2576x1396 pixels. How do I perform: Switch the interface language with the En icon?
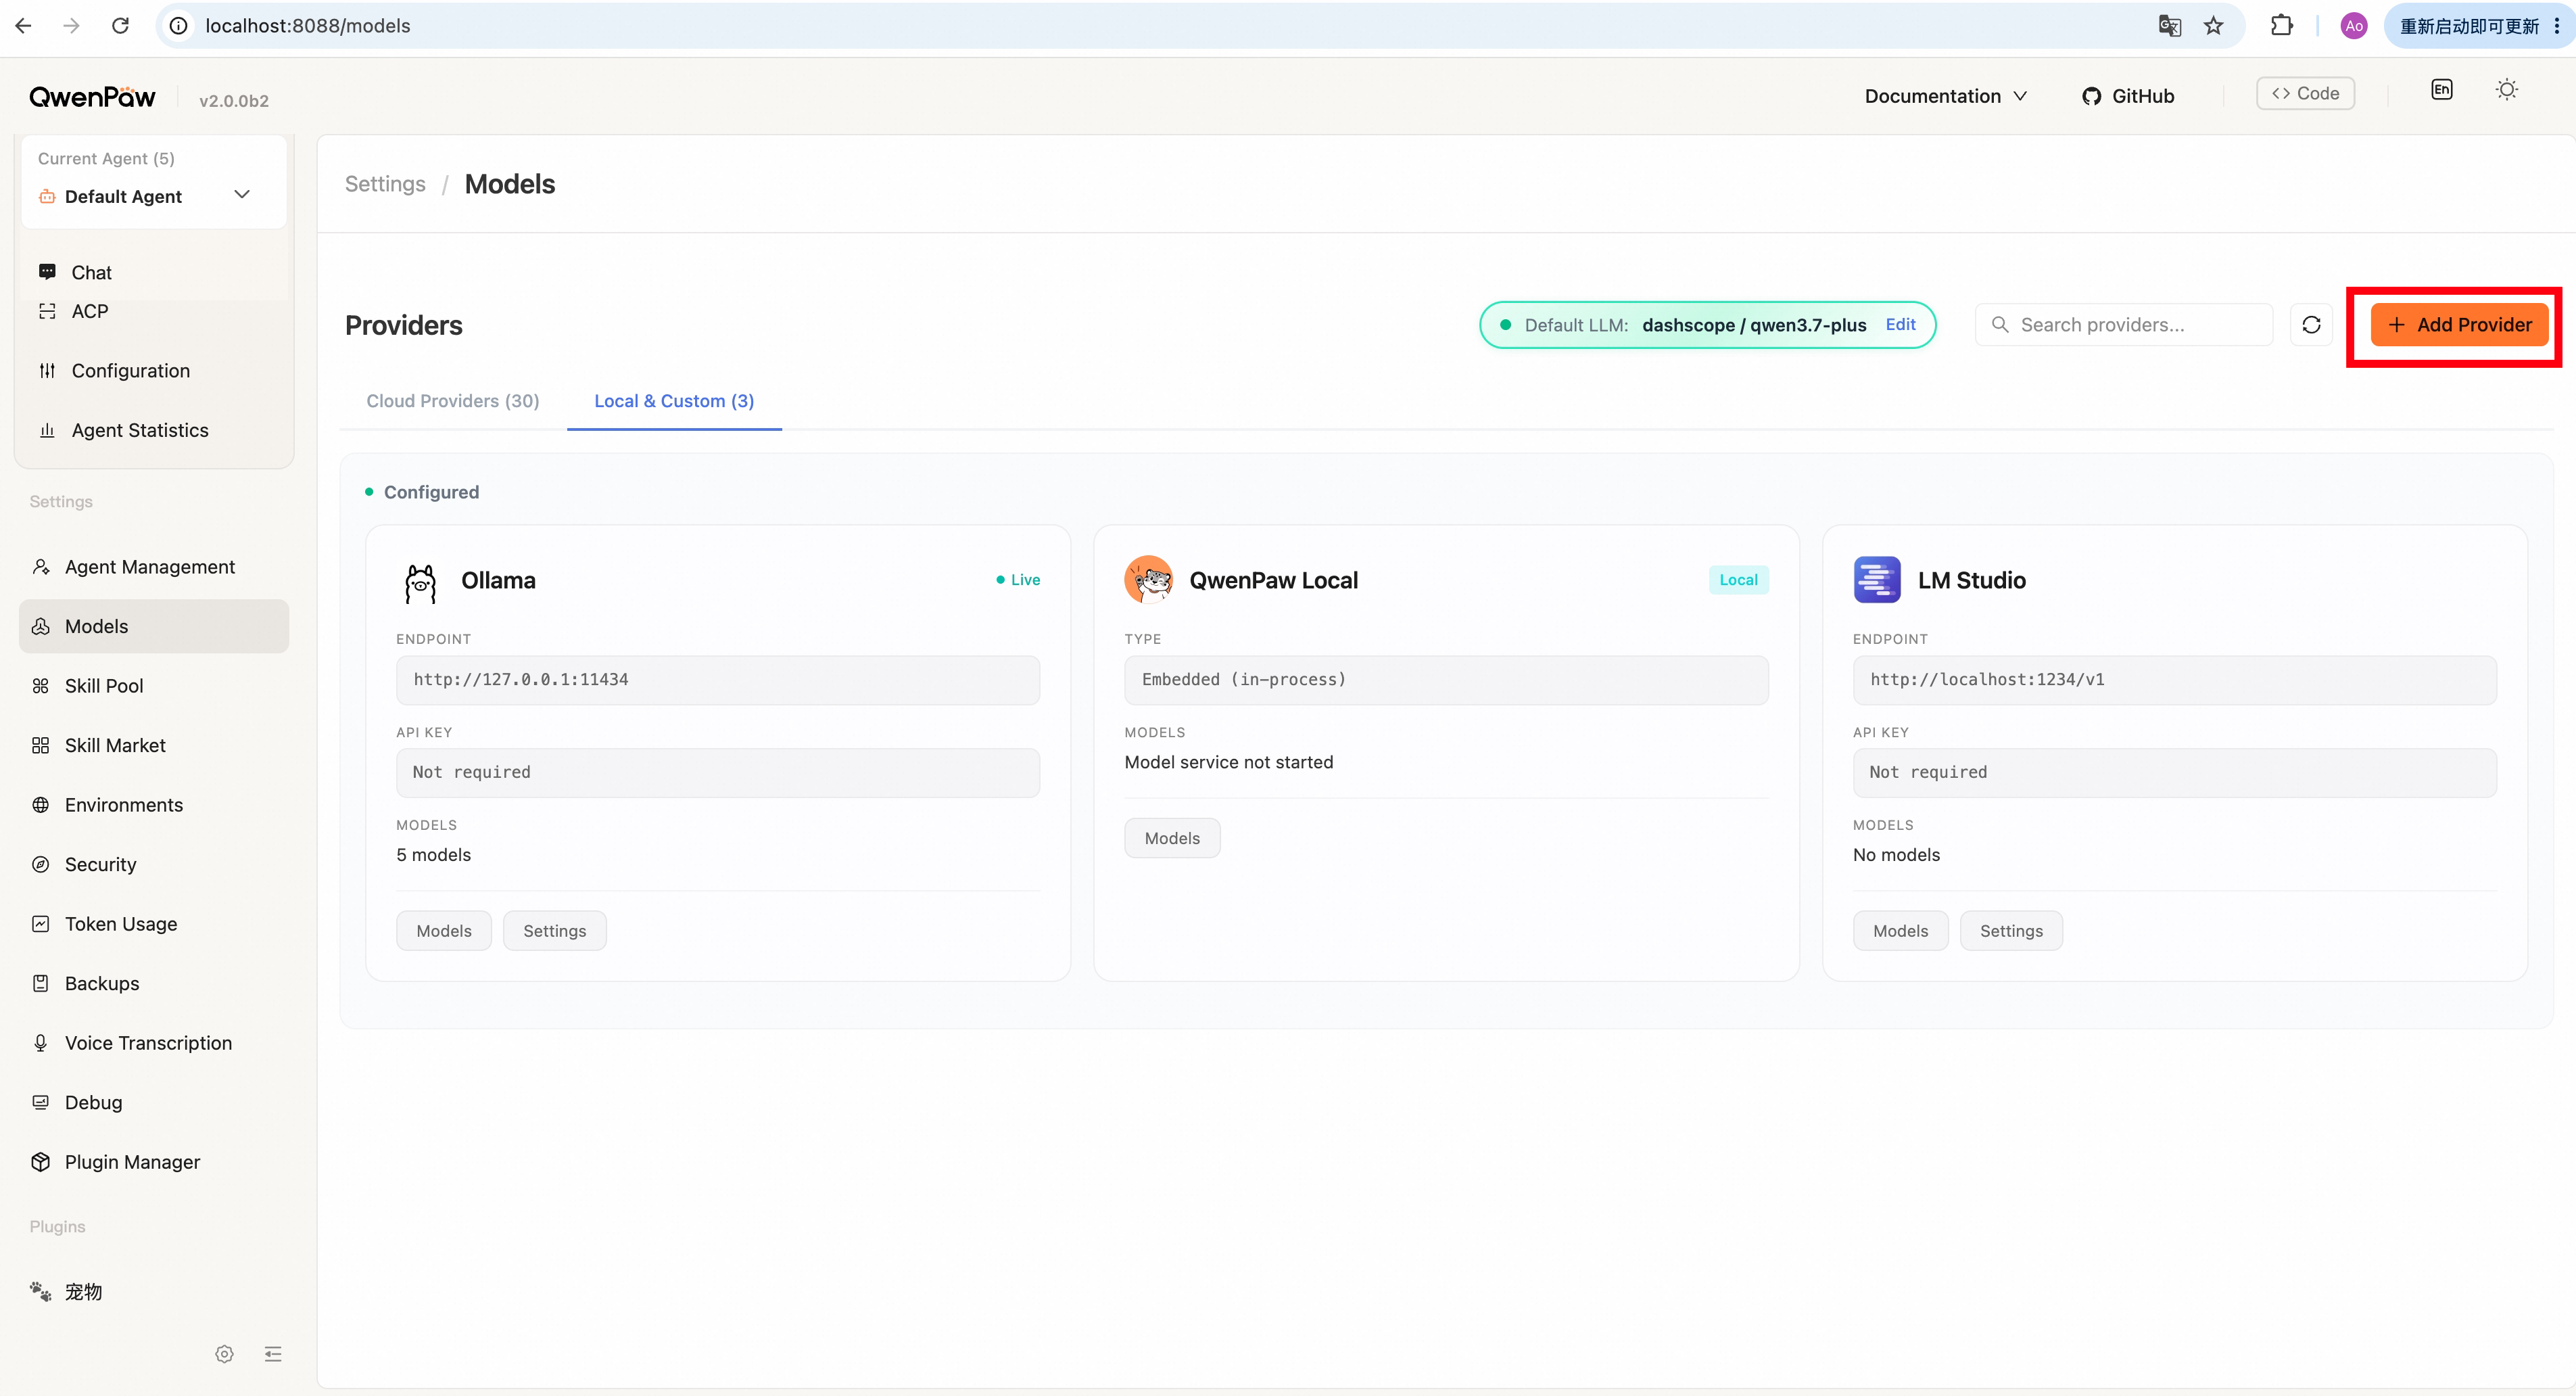tap(2442, 90)
